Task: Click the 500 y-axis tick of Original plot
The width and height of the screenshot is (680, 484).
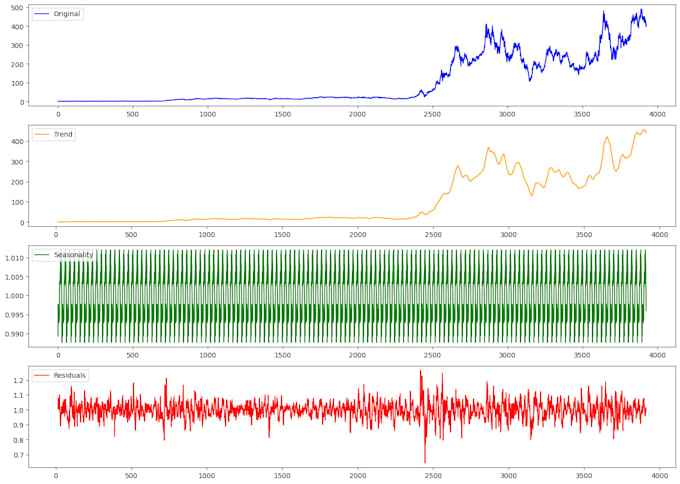Action: 18,8
